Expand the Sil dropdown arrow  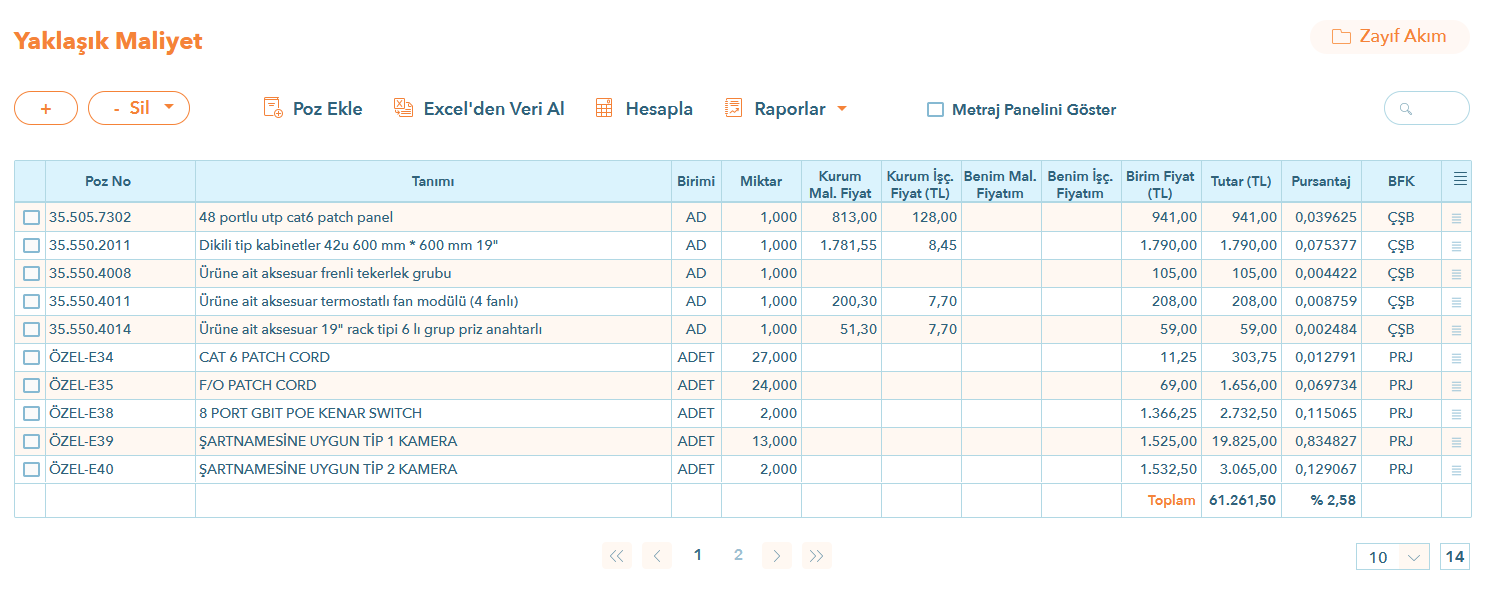[169, 107]
